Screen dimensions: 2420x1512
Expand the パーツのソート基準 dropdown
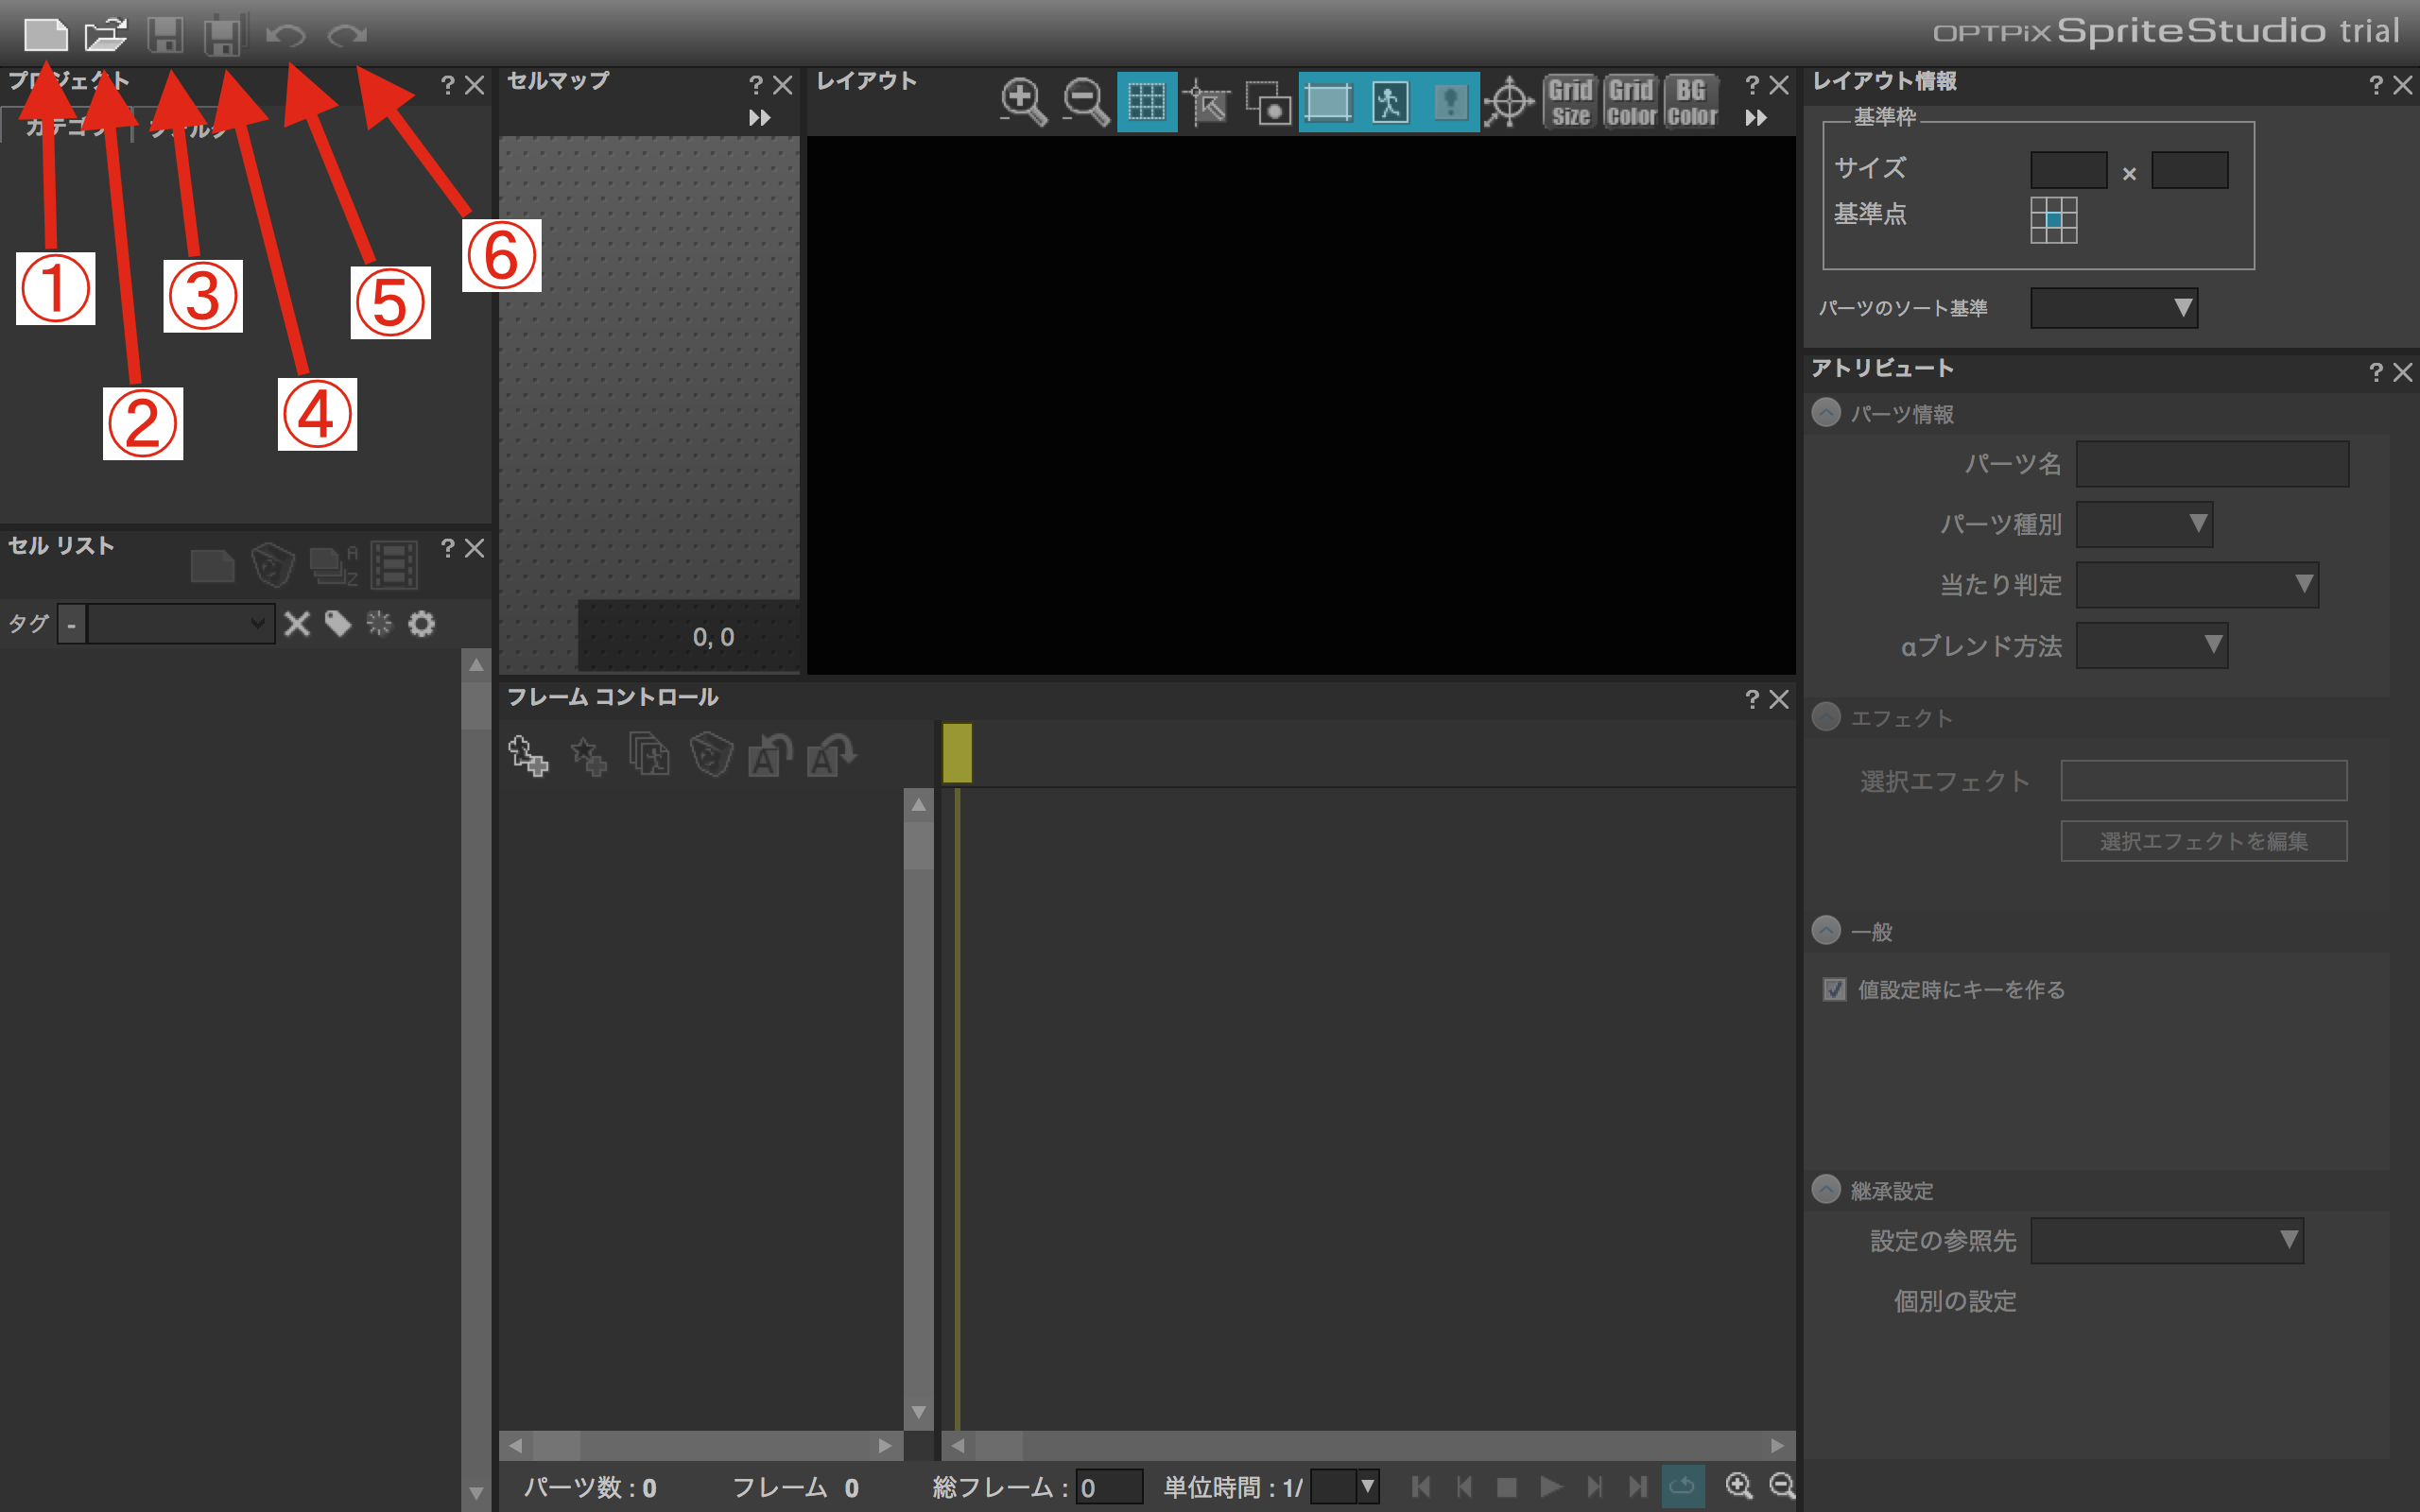[x=2113, y=308]
